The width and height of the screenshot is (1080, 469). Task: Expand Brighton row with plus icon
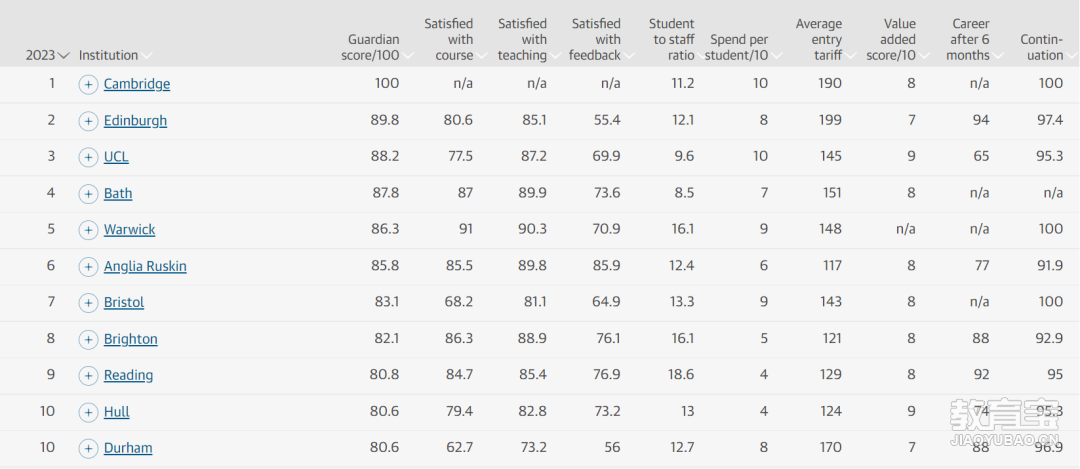pos(88,340)
